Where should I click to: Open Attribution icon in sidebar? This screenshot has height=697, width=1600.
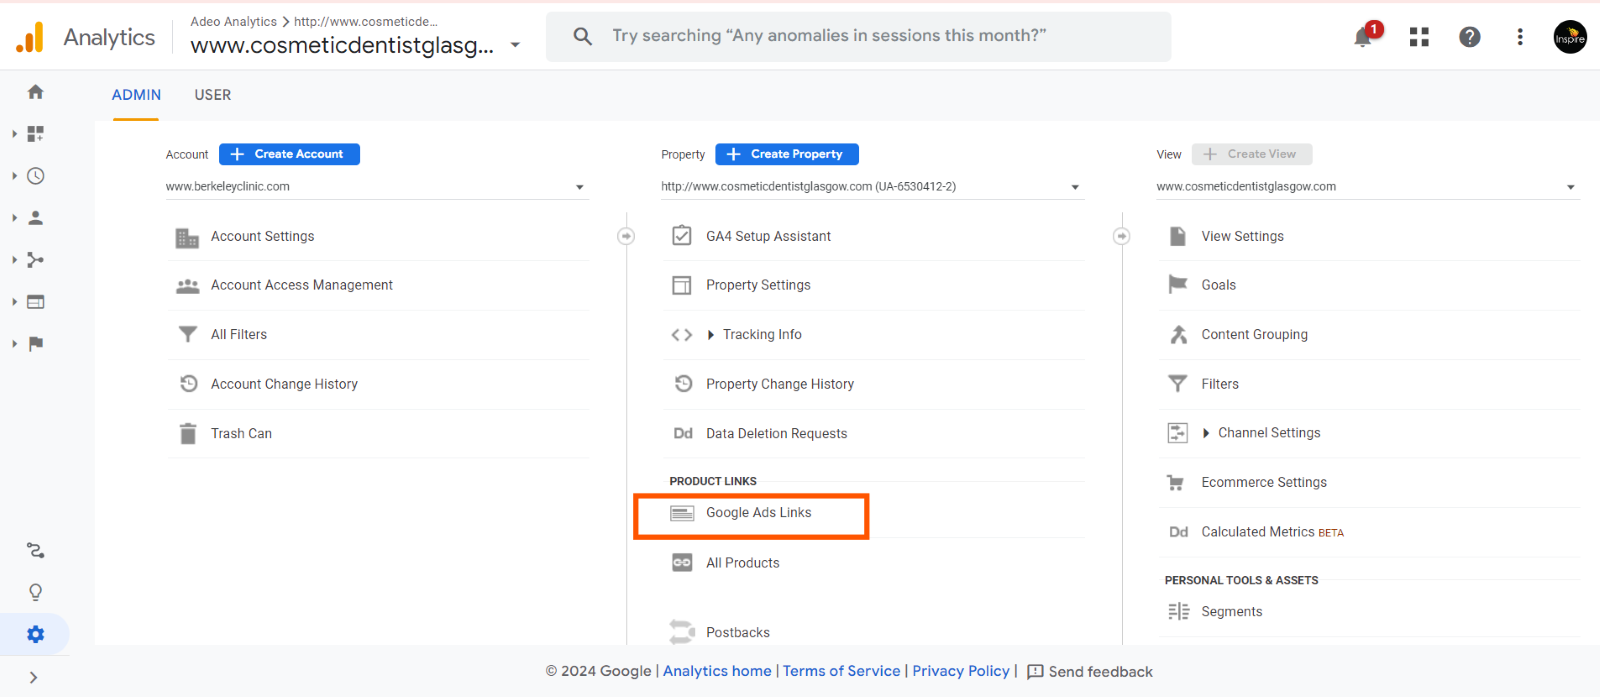point(36,551)
